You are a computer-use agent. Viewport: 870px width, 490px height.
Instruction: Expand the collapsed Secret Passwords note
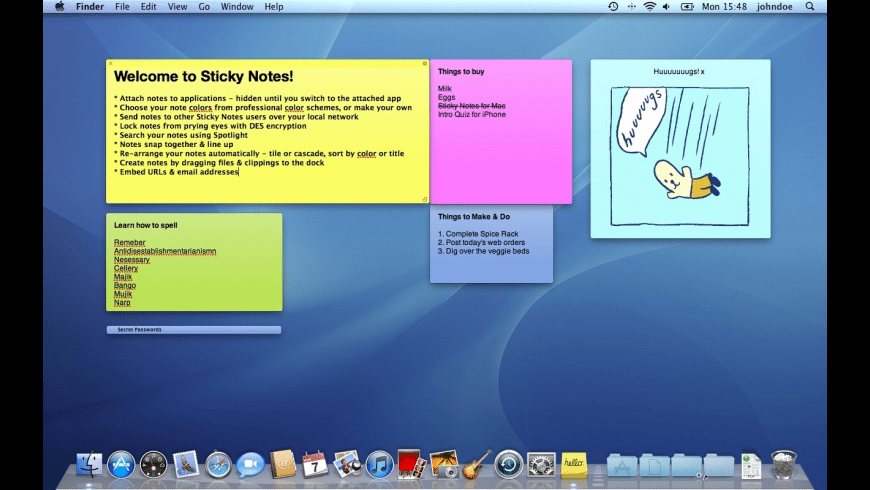click(193, 329)
